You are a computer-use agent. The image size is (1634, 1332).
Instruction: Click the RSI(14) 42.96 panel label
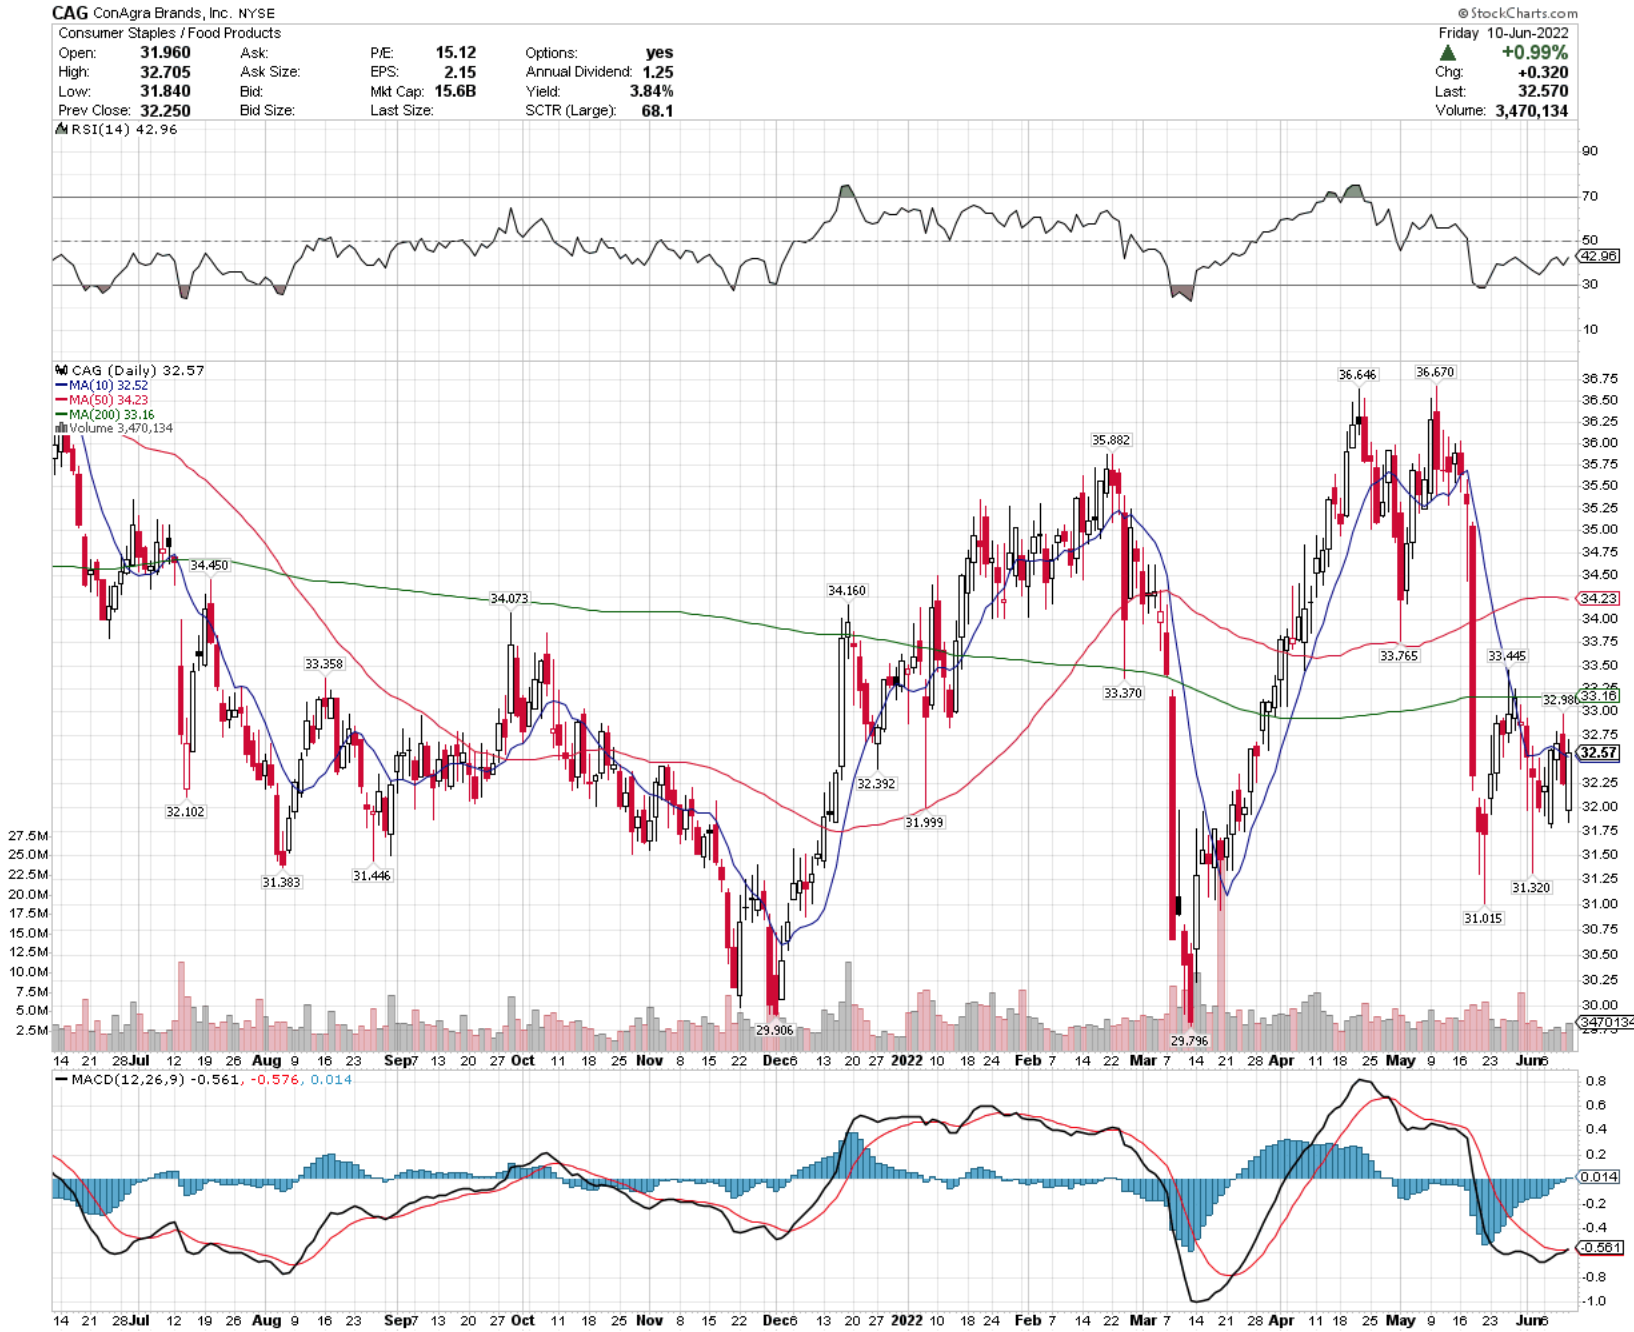[x=124, y=129]
